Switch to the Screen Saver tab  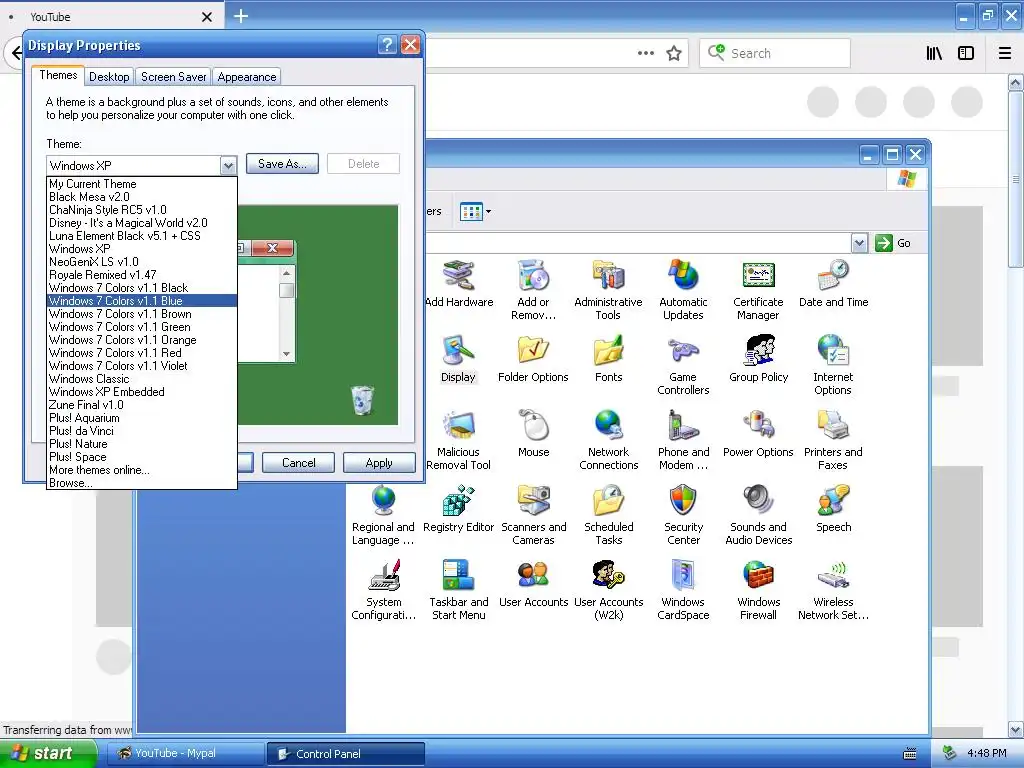174,77
